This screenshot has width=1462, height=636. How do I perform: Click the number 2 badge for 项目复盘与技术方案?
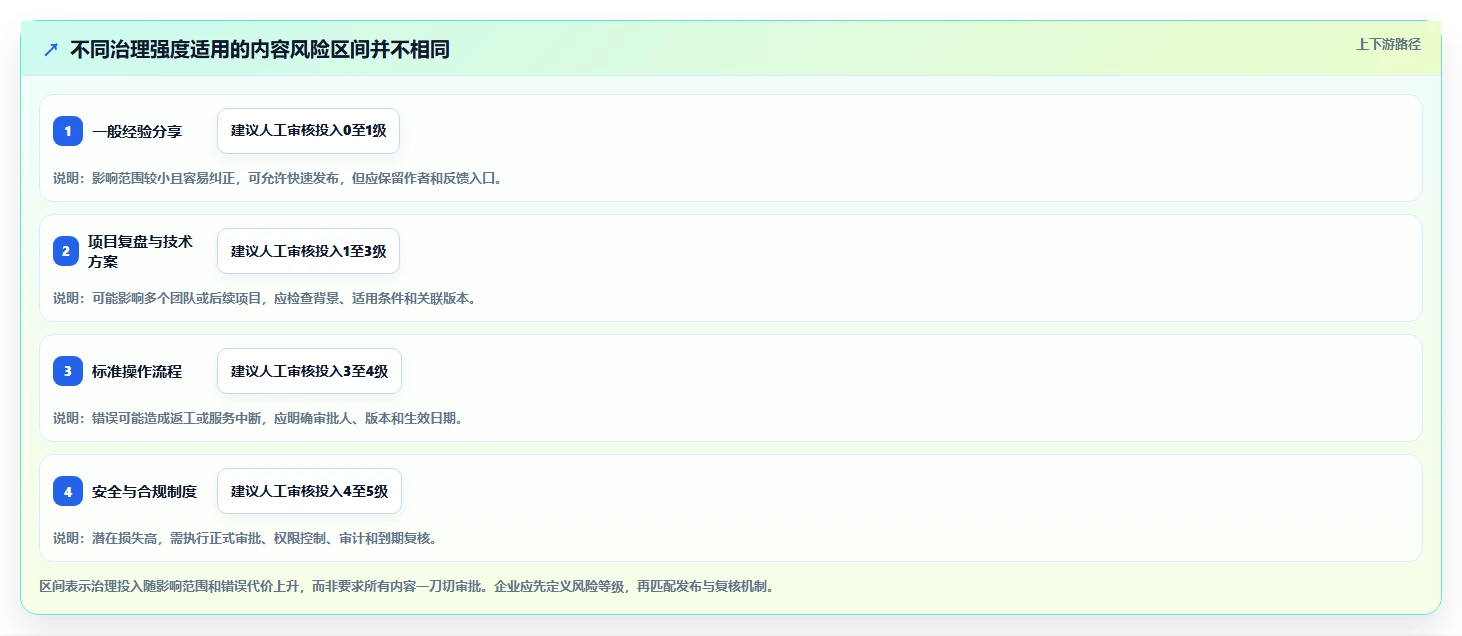(x=66, y=251)
